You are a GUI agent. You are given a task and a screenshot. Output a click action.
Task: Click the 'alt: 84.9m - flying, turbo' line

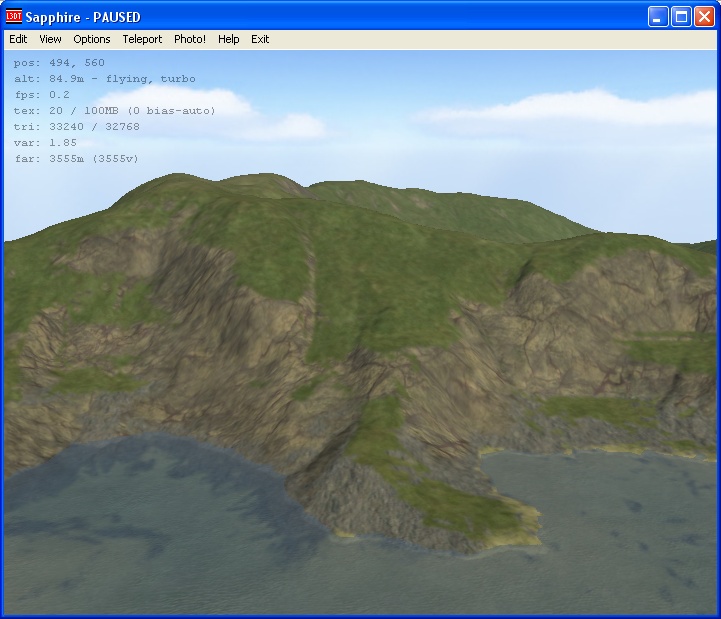104,79
